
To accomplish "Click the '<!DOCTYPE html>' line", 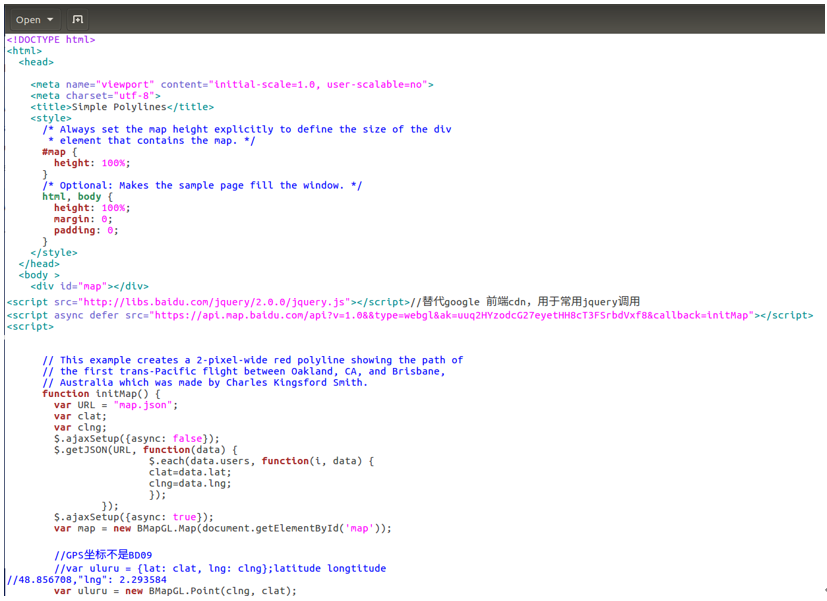I will (51, 40).
